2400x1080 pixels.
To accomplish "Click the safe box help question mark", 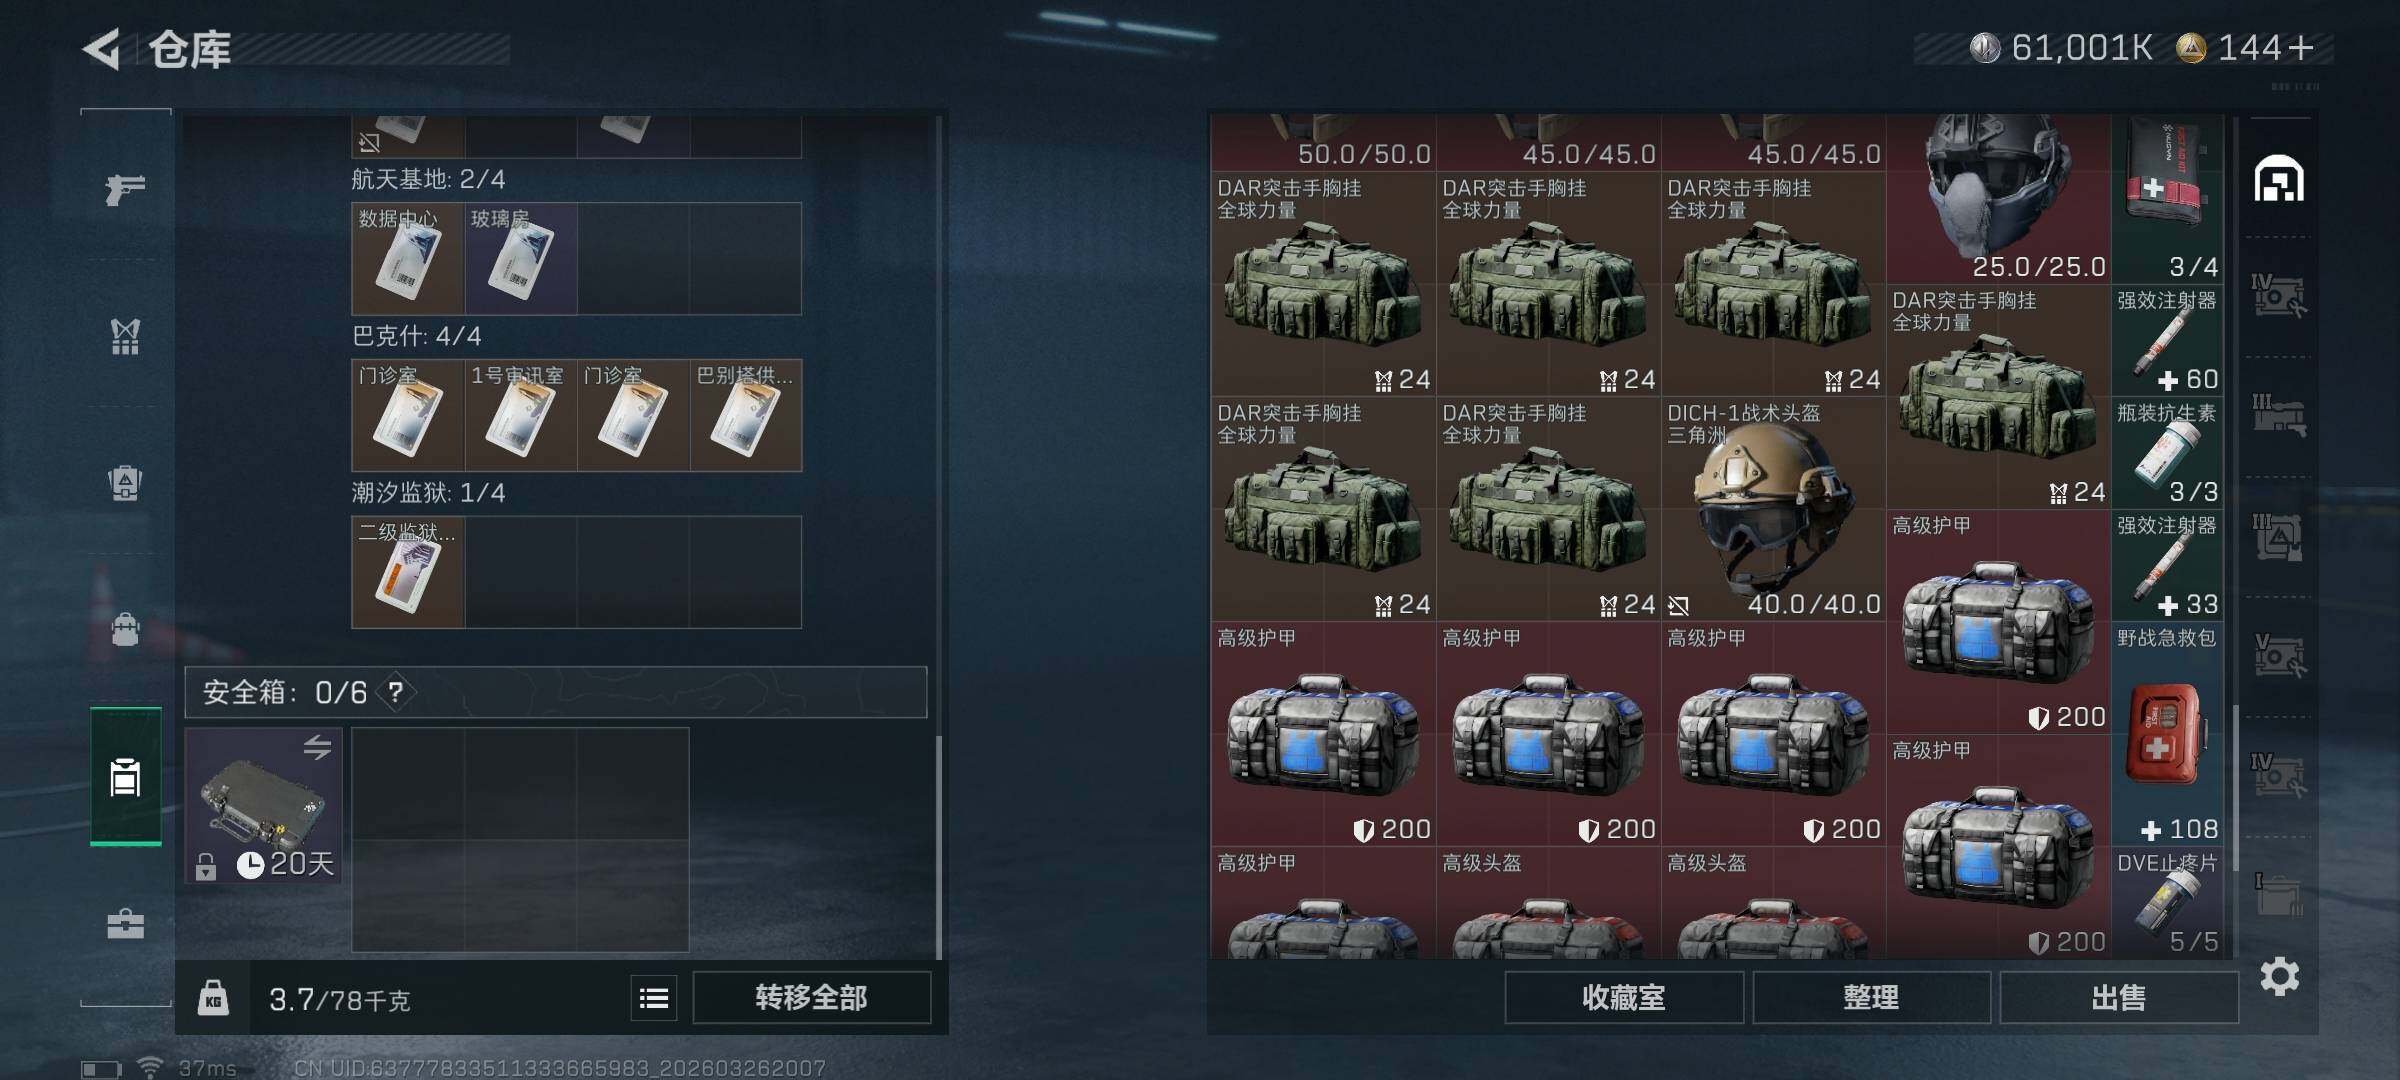I will (396, 692).
